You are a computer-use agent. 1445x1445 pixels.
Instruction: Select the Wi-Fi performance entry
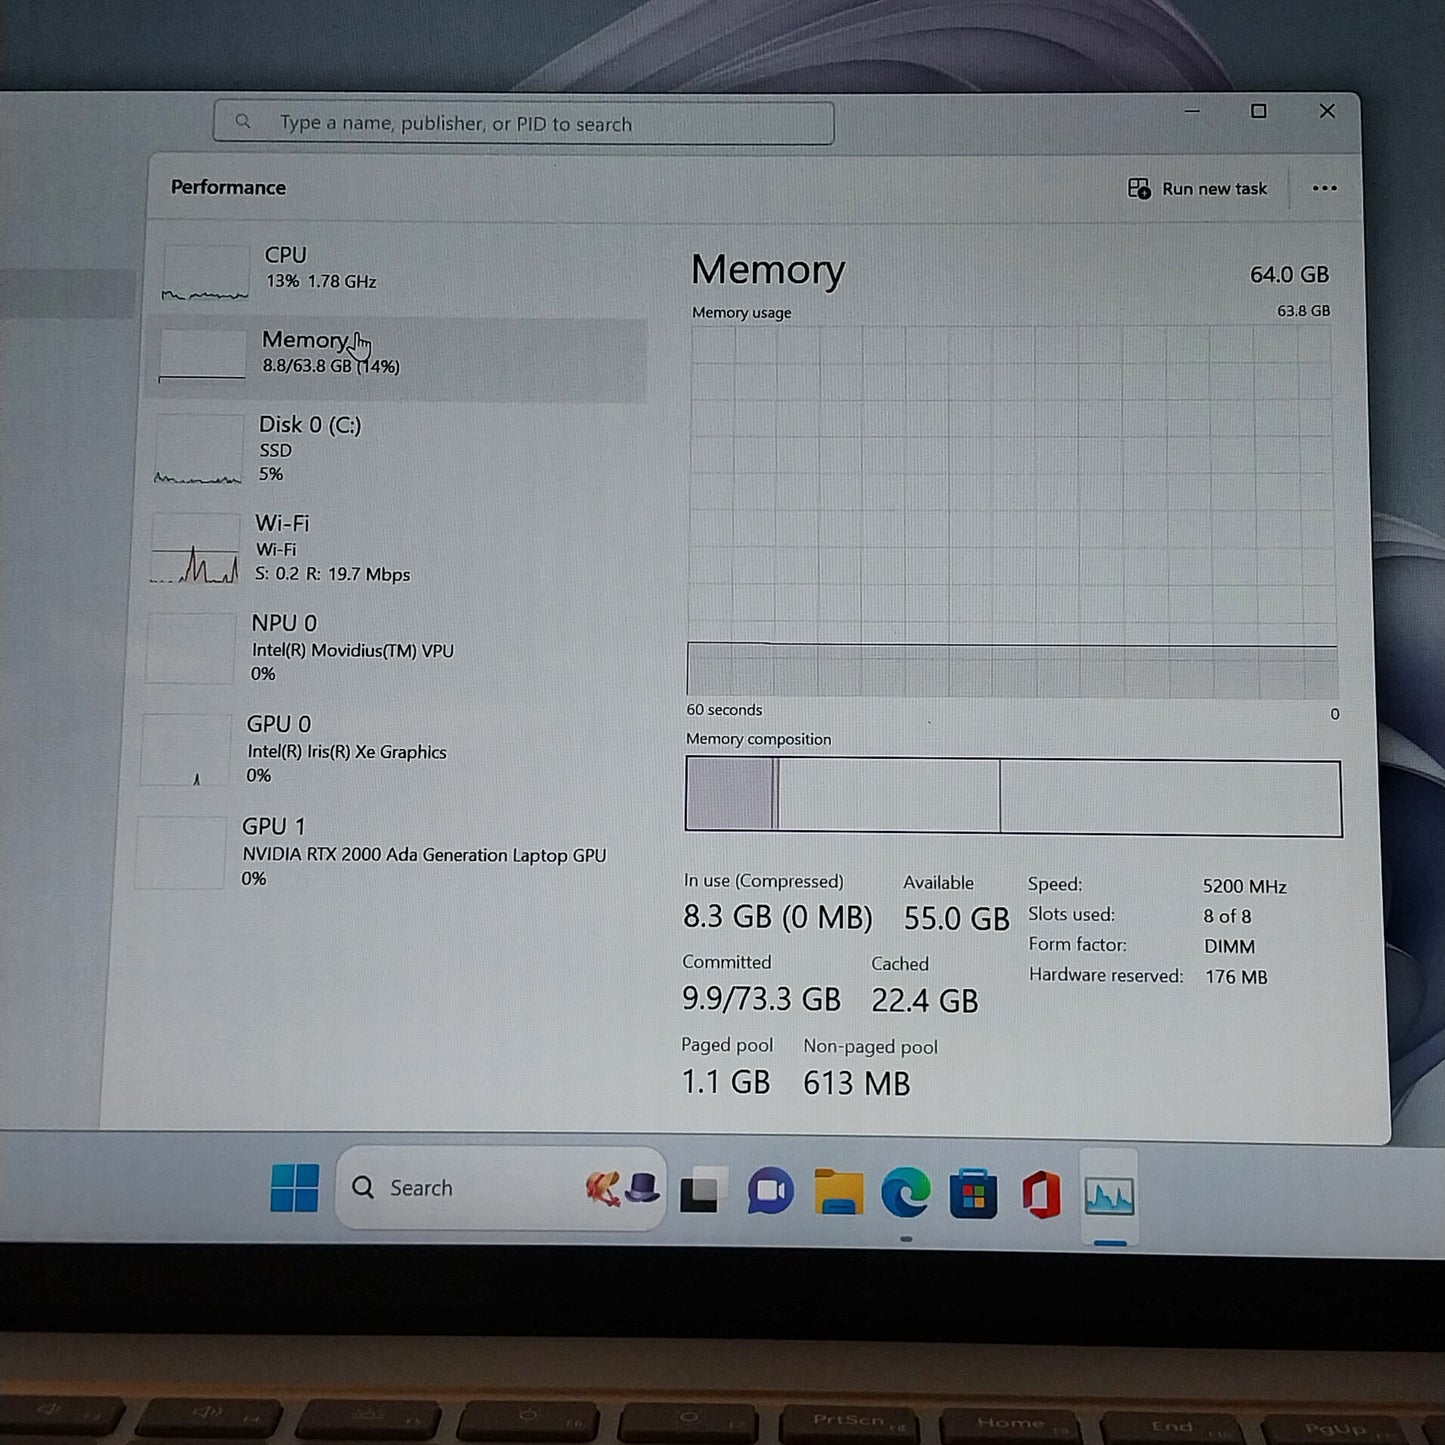[394, 548]
